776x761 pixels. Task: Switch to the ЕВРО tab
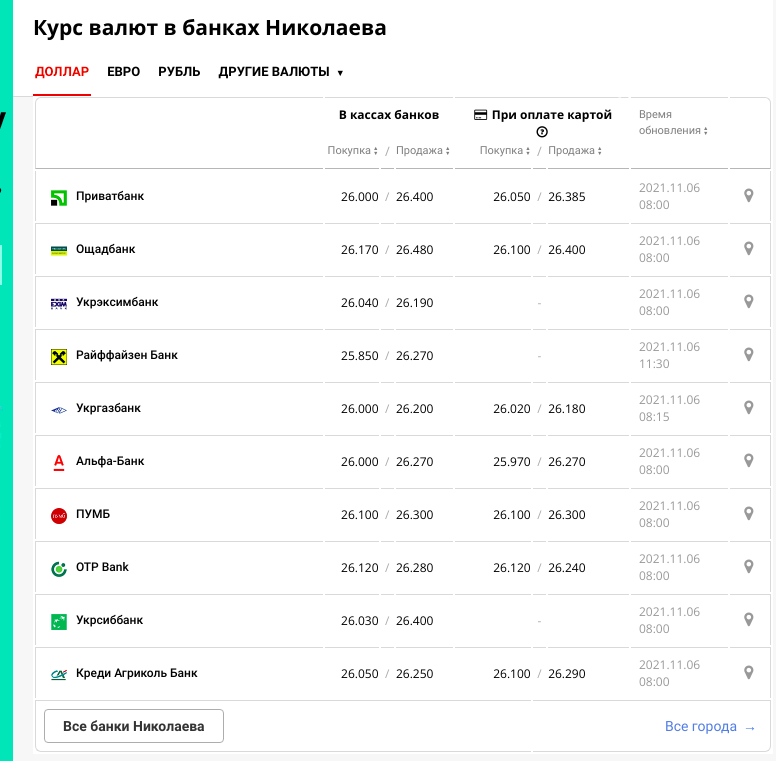124,72
